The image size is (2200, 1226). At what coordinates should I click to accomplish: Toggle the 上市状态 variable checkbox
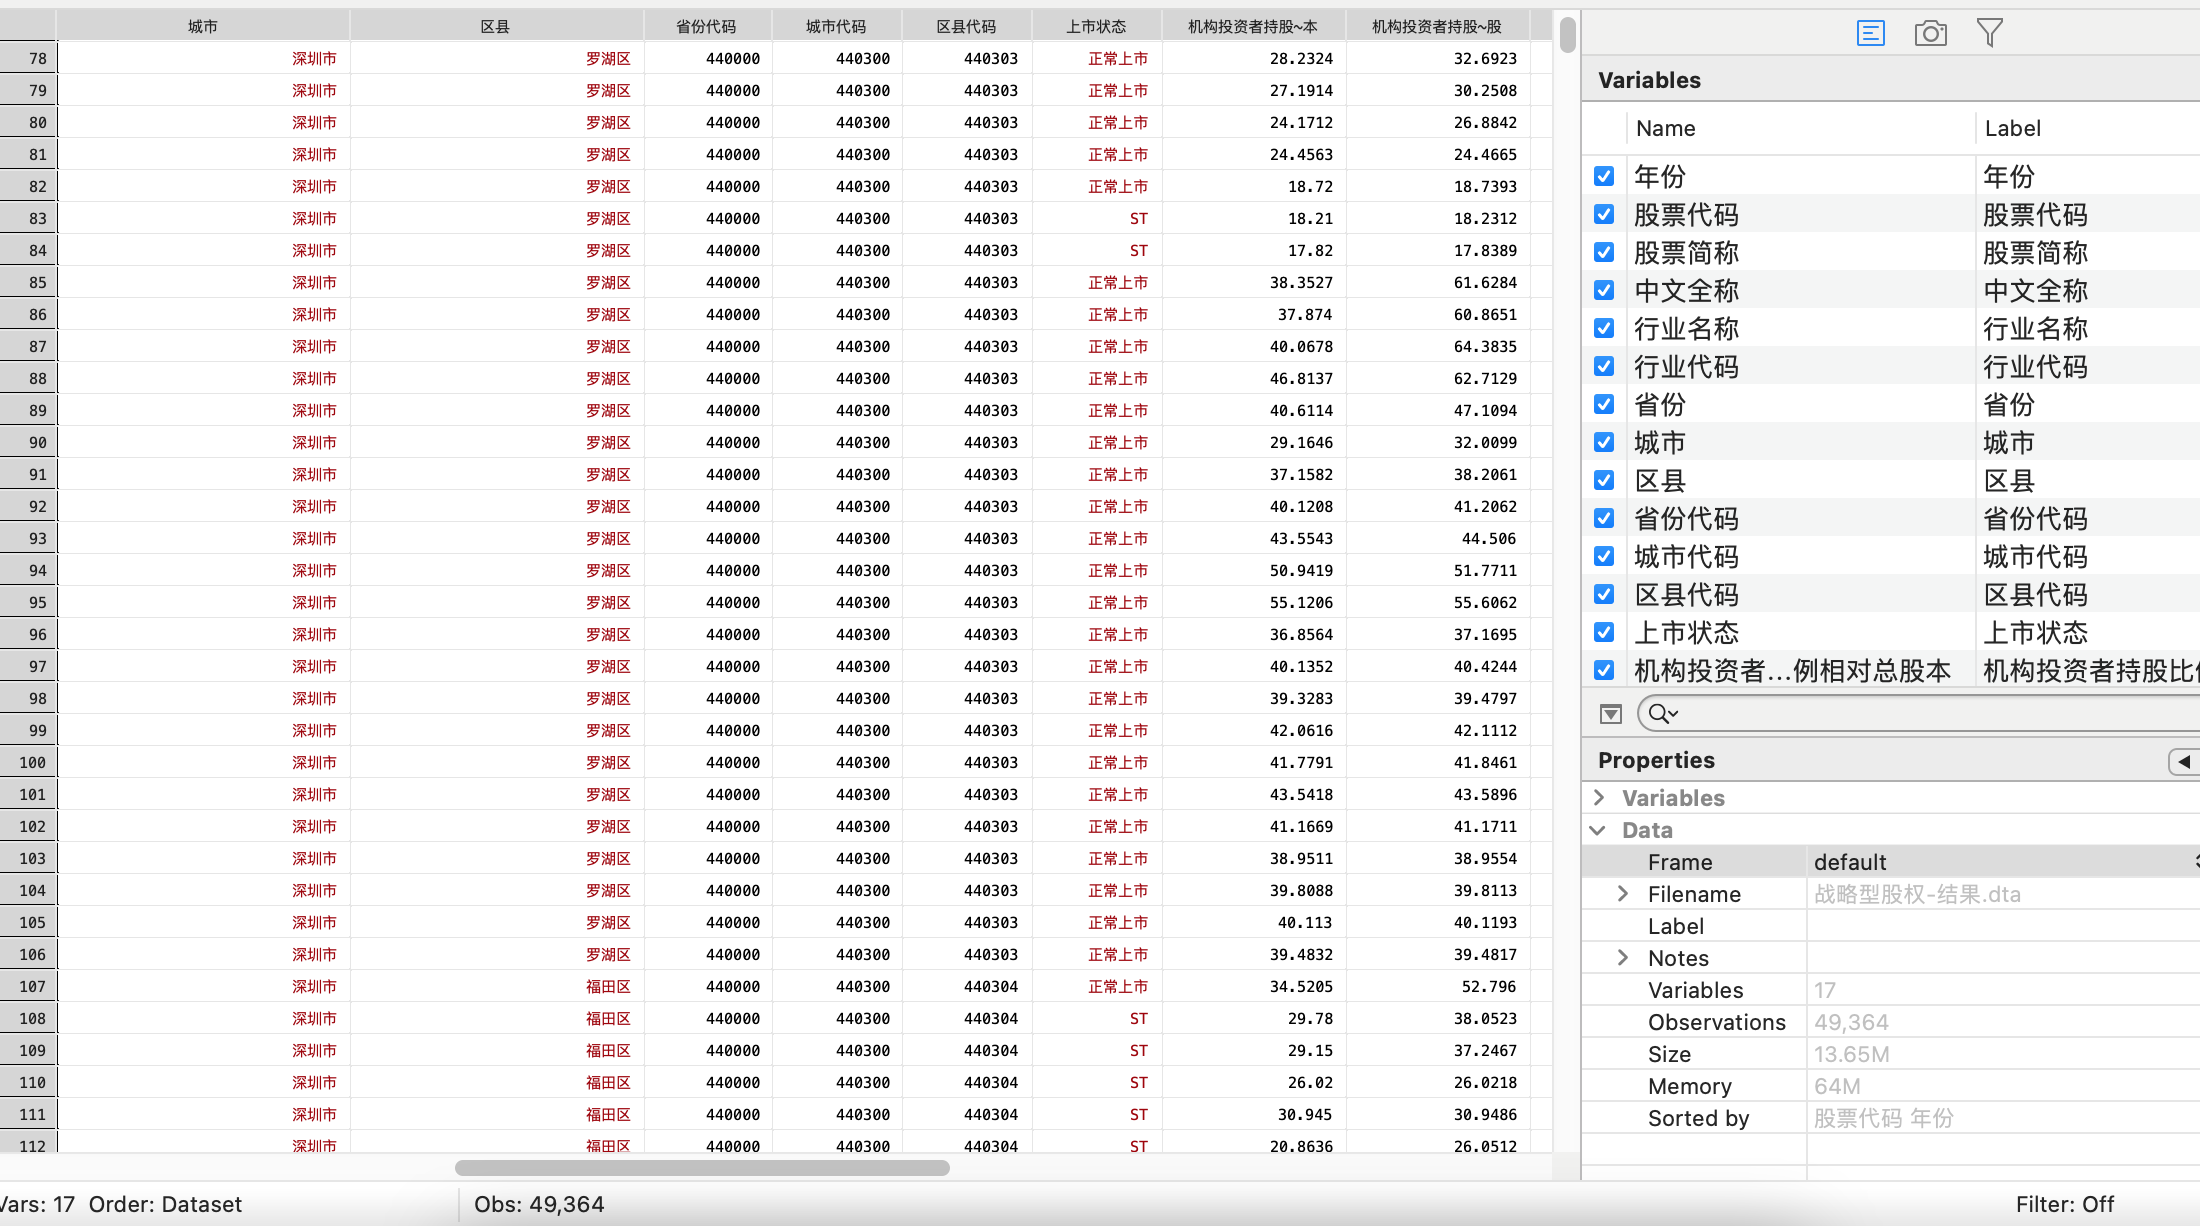pos(1604,632)
